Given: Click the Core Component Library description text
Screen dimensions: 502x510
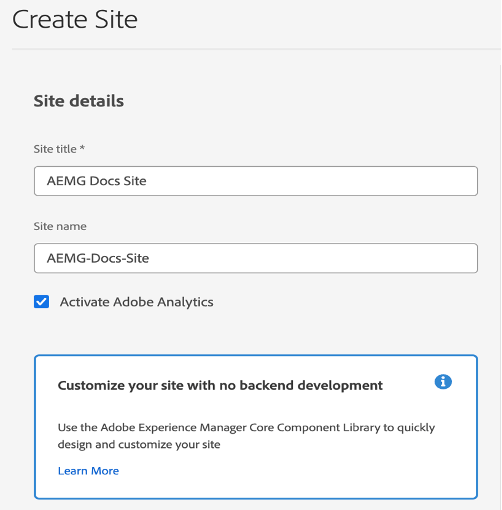Looking at the screenshot, I should coord(246,436).
